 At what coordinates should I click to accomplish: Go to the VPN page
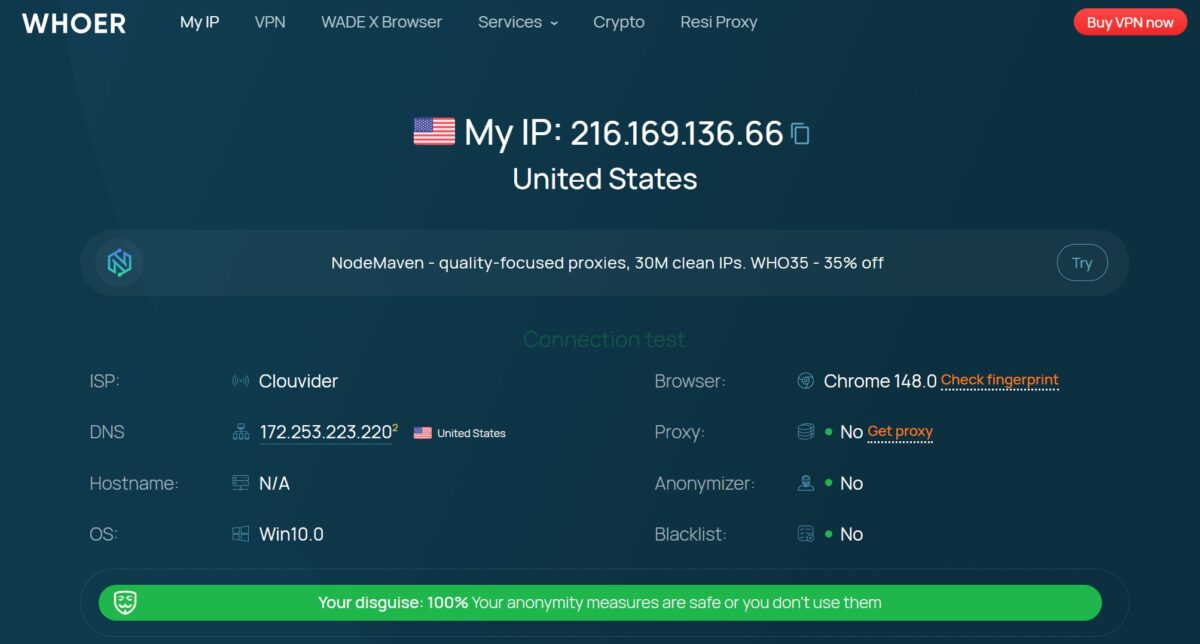[x=270, y=22]
